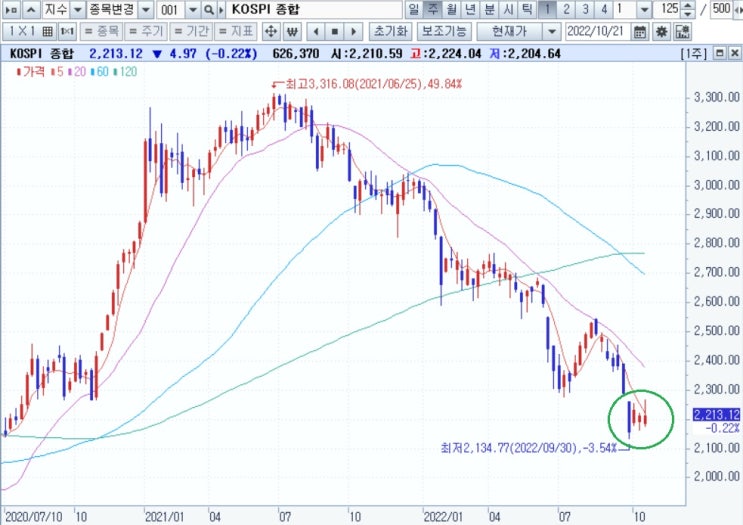The height and width of the screenshot is (525, 743).
Task: Click the 626,370 volume value in header
Action: click(296, 53)
